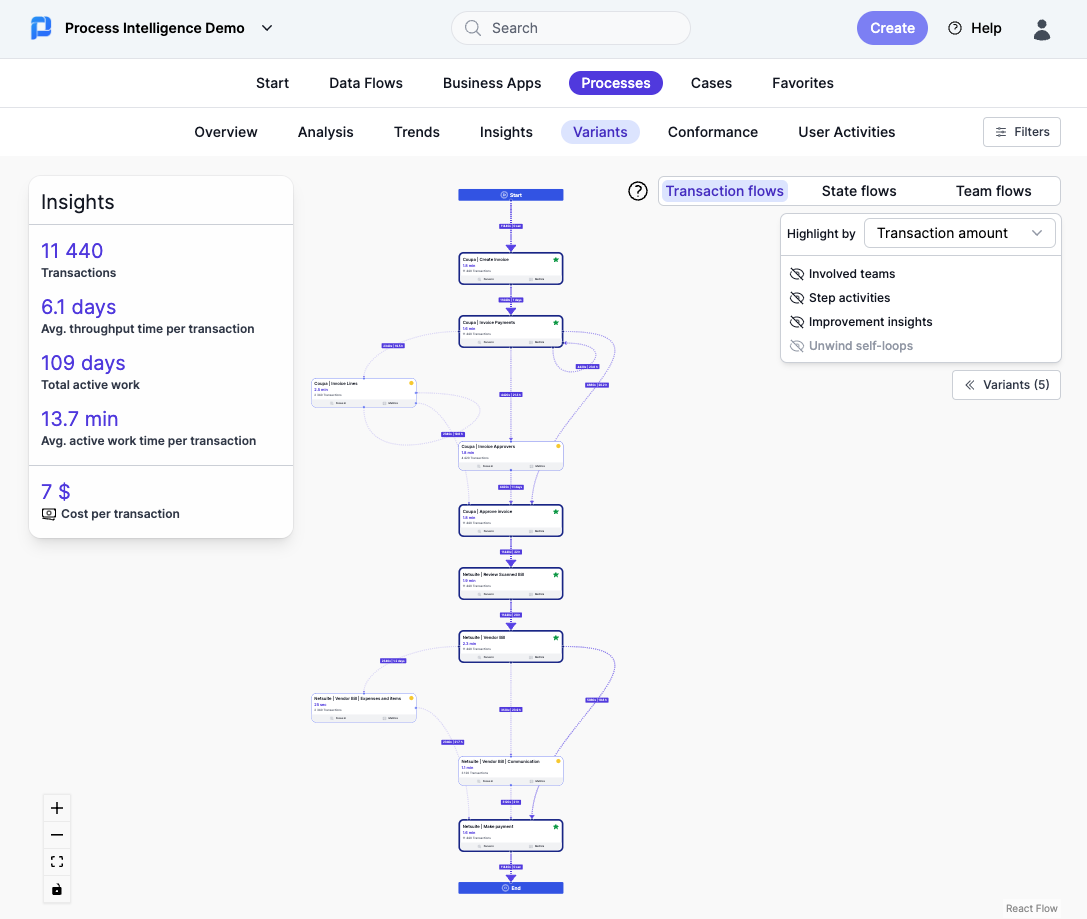Open the Data Flows menu item
Screen dimensions: 1087x919
click(x=366, y=83)
